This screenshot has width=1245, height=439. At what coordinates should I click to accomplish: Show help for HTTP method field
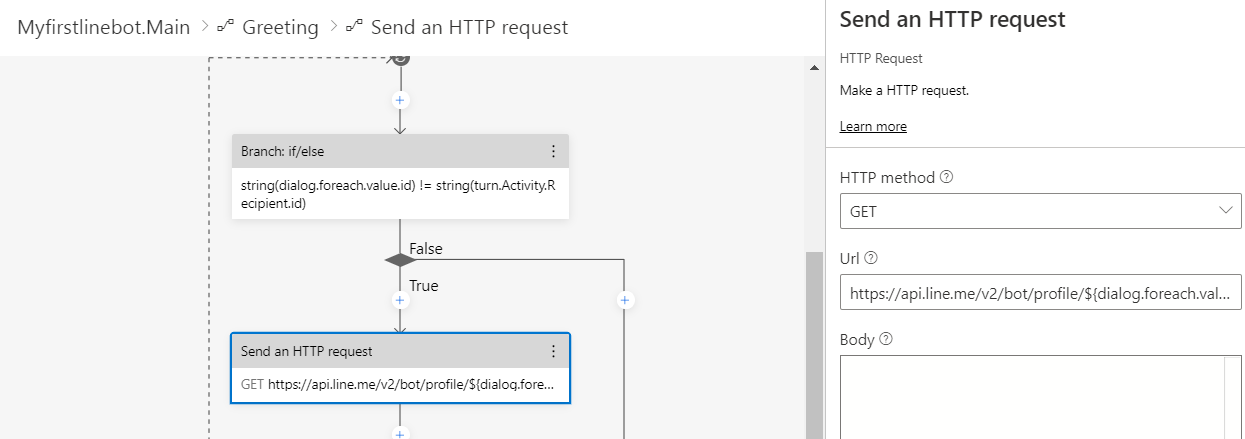click(947, 177)
